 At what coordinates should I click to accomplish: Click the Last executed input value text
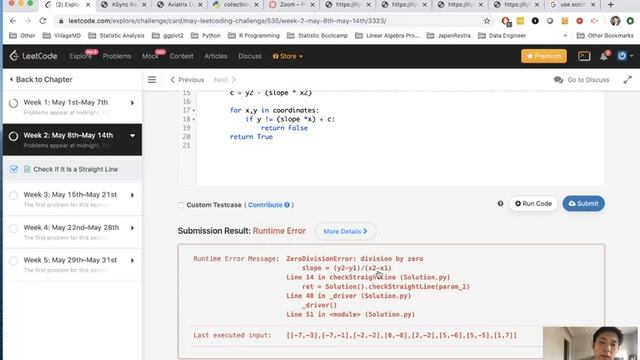coord(401,336)
